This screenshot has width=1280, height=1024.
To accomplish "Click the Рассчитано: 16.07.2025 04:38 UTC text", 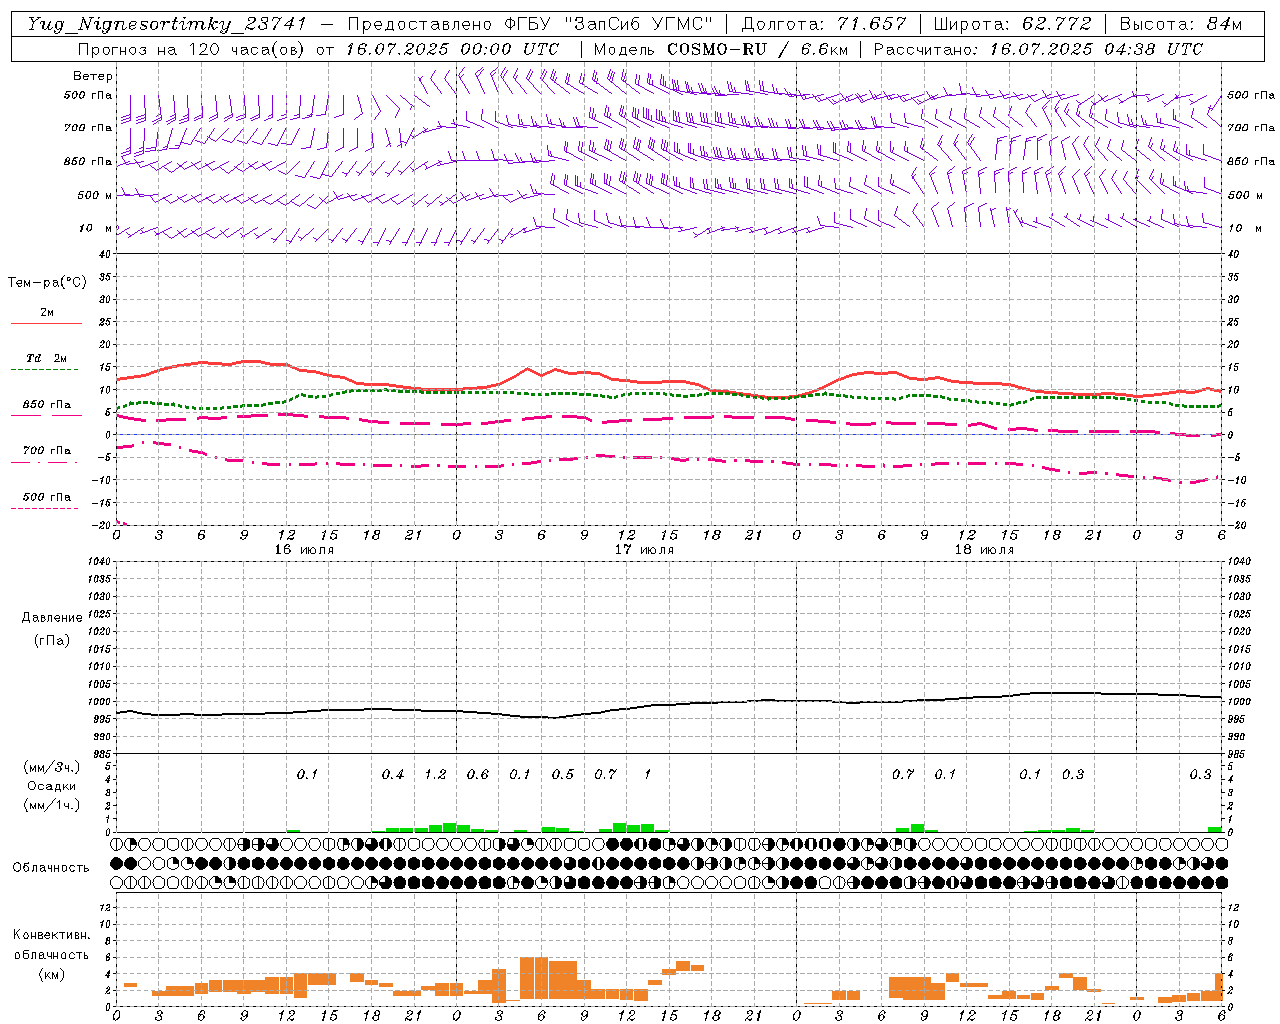I will (x=1038, y=49).
